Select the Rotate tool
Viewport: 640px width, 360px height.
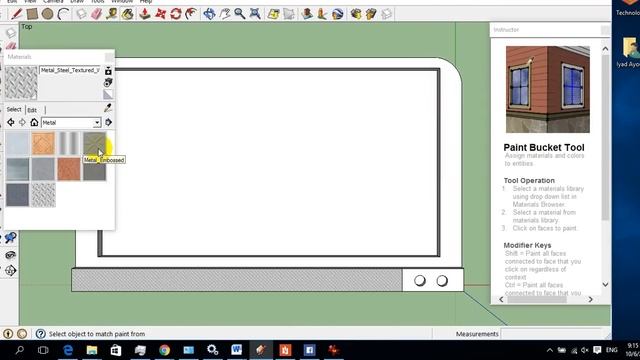point(176,14)
